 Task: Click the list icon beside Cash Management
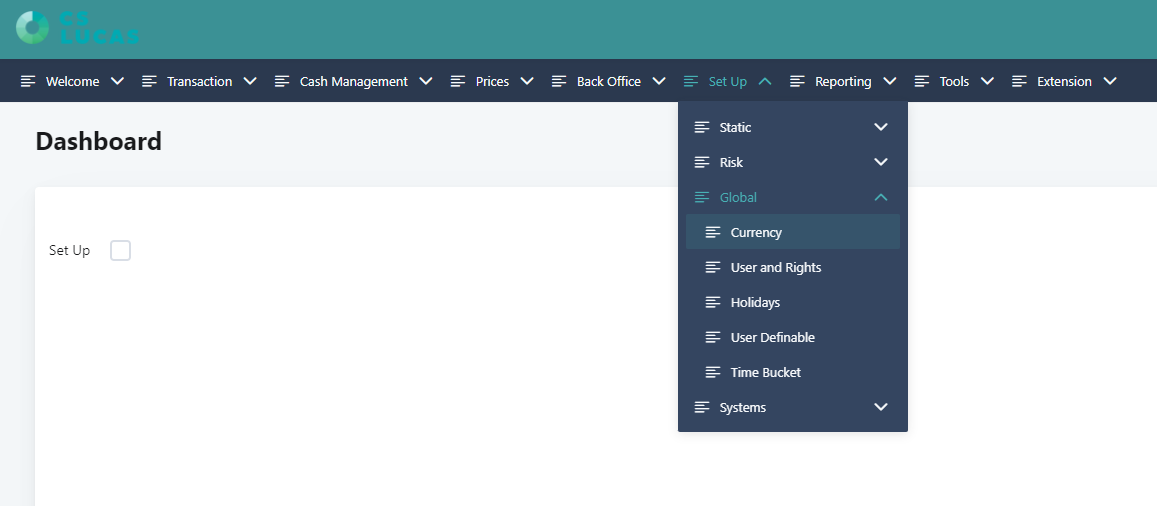pos(282,81)
